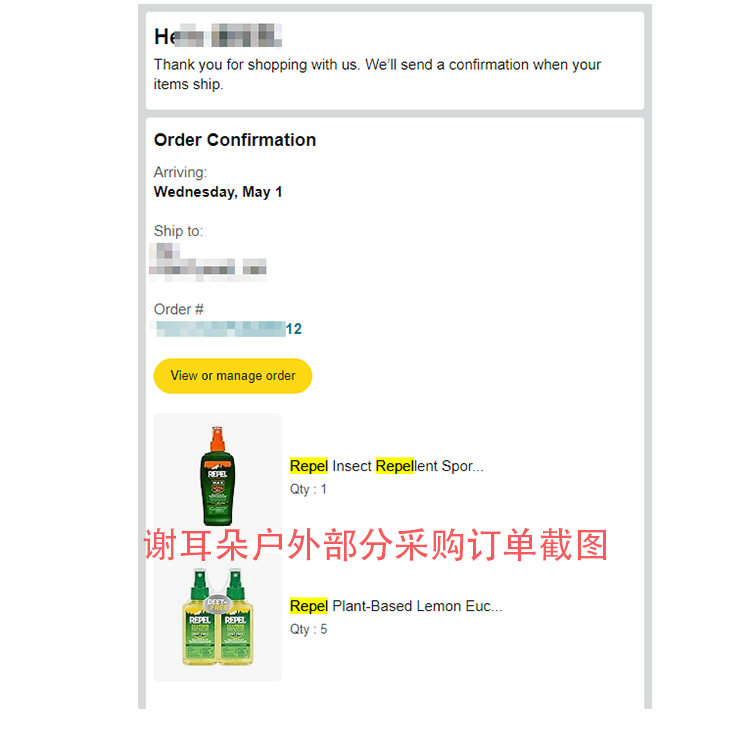
Task: Click the highlighted Repellent word in first title
Action: pyautogui.click(x=395, y=466)
